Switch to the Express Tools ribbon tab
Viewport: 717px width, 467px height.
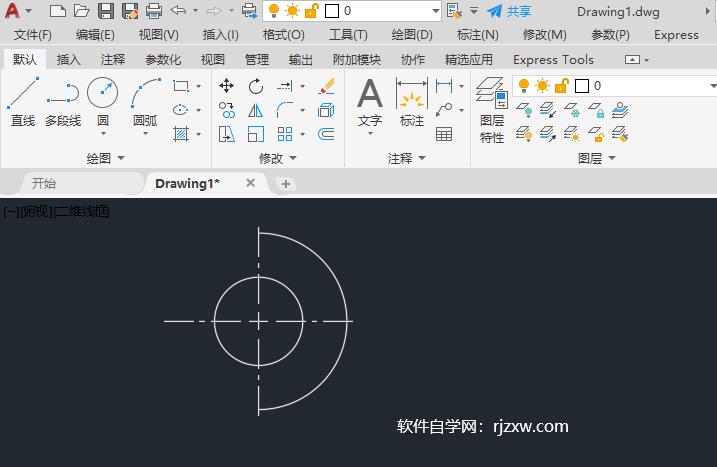click(553, 59)
